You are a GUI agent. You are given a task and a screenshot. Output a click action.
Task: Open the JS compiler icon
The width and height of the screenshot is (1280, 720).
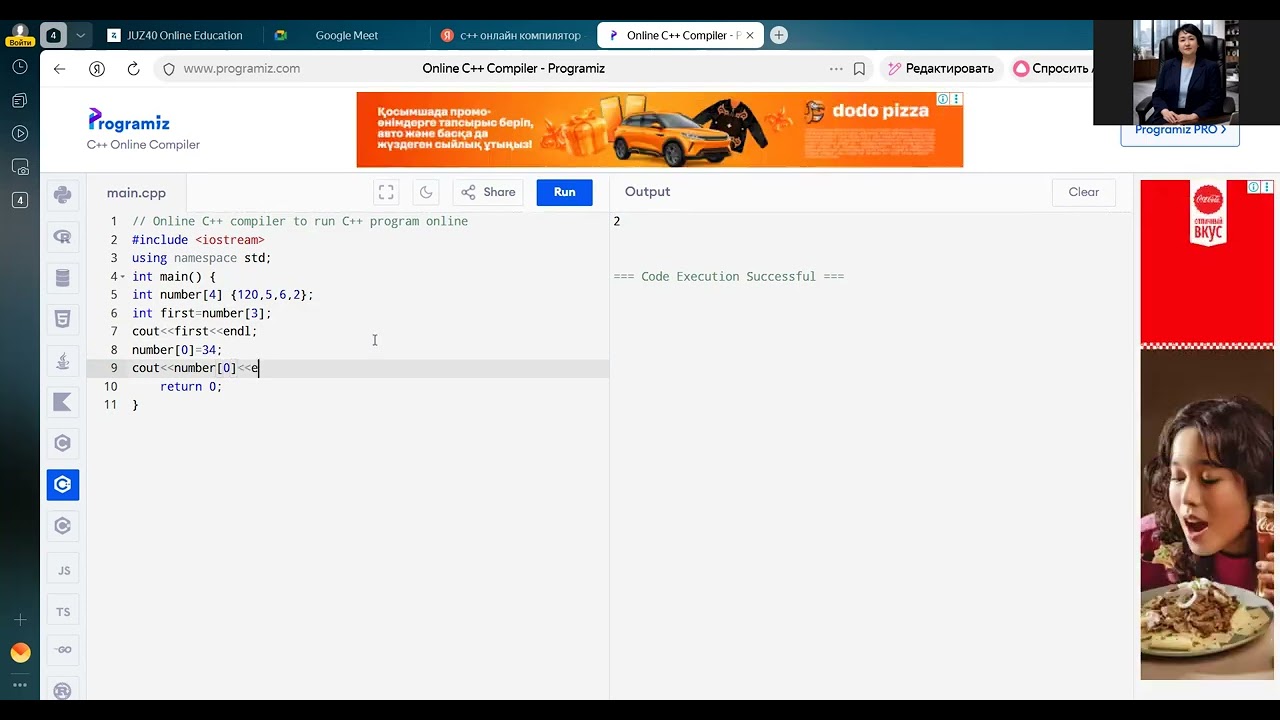coord(63,571)
